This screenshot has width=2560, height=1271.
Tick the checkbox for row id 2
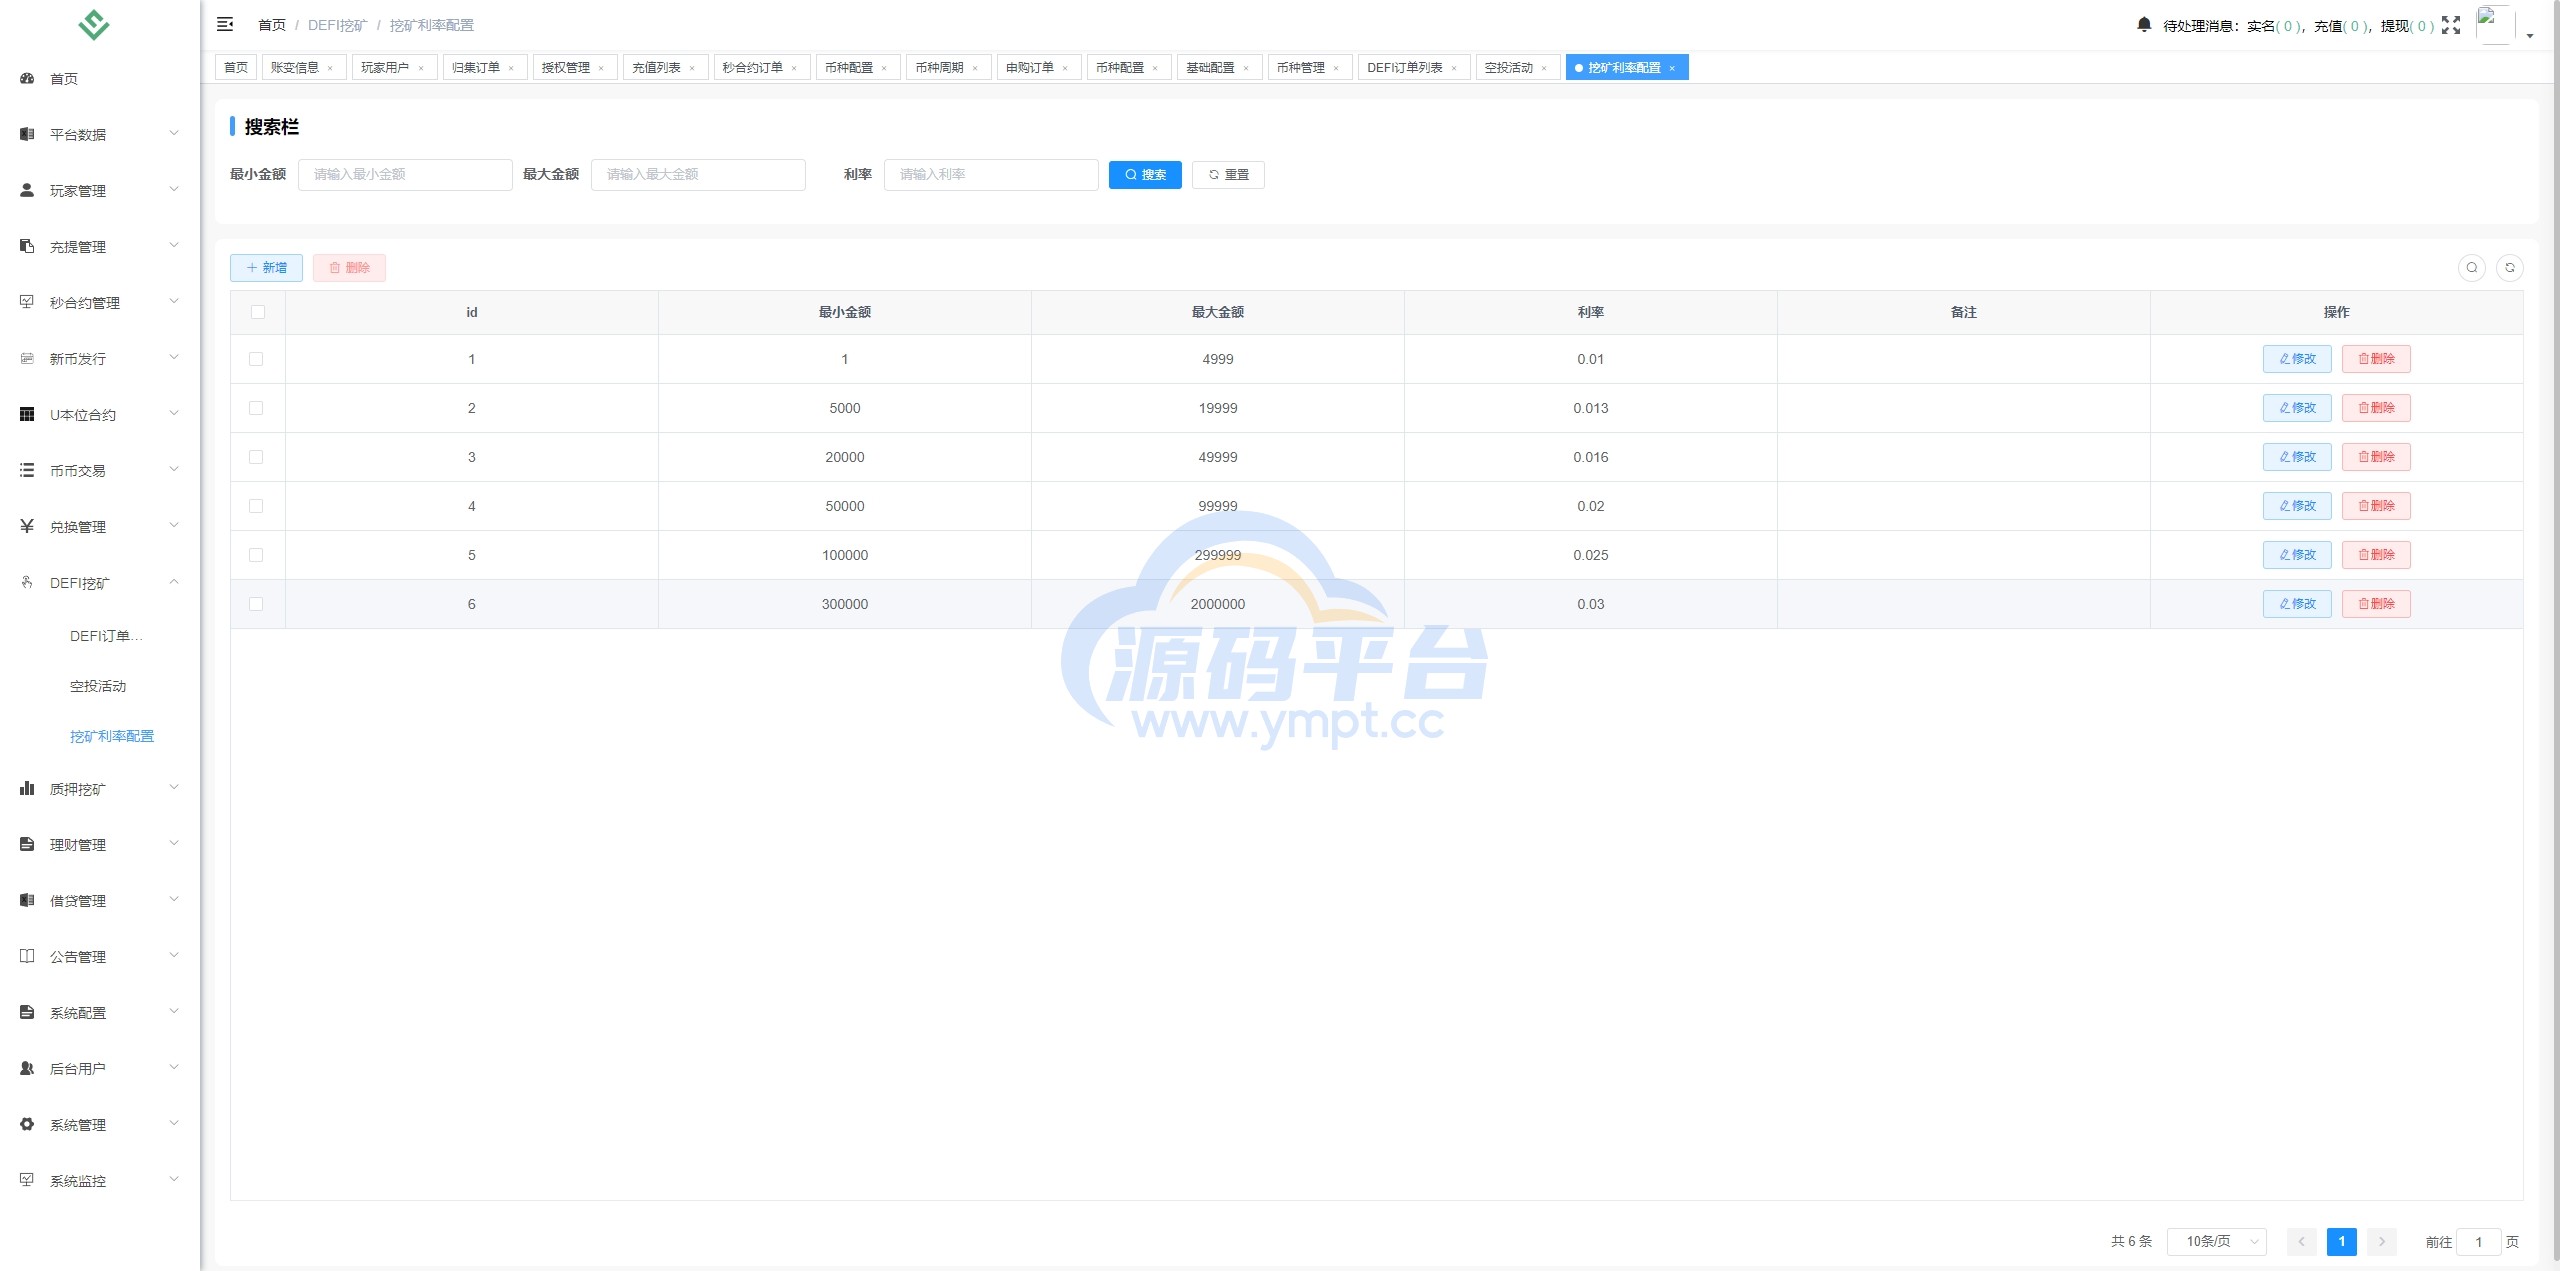click(256, 408)
